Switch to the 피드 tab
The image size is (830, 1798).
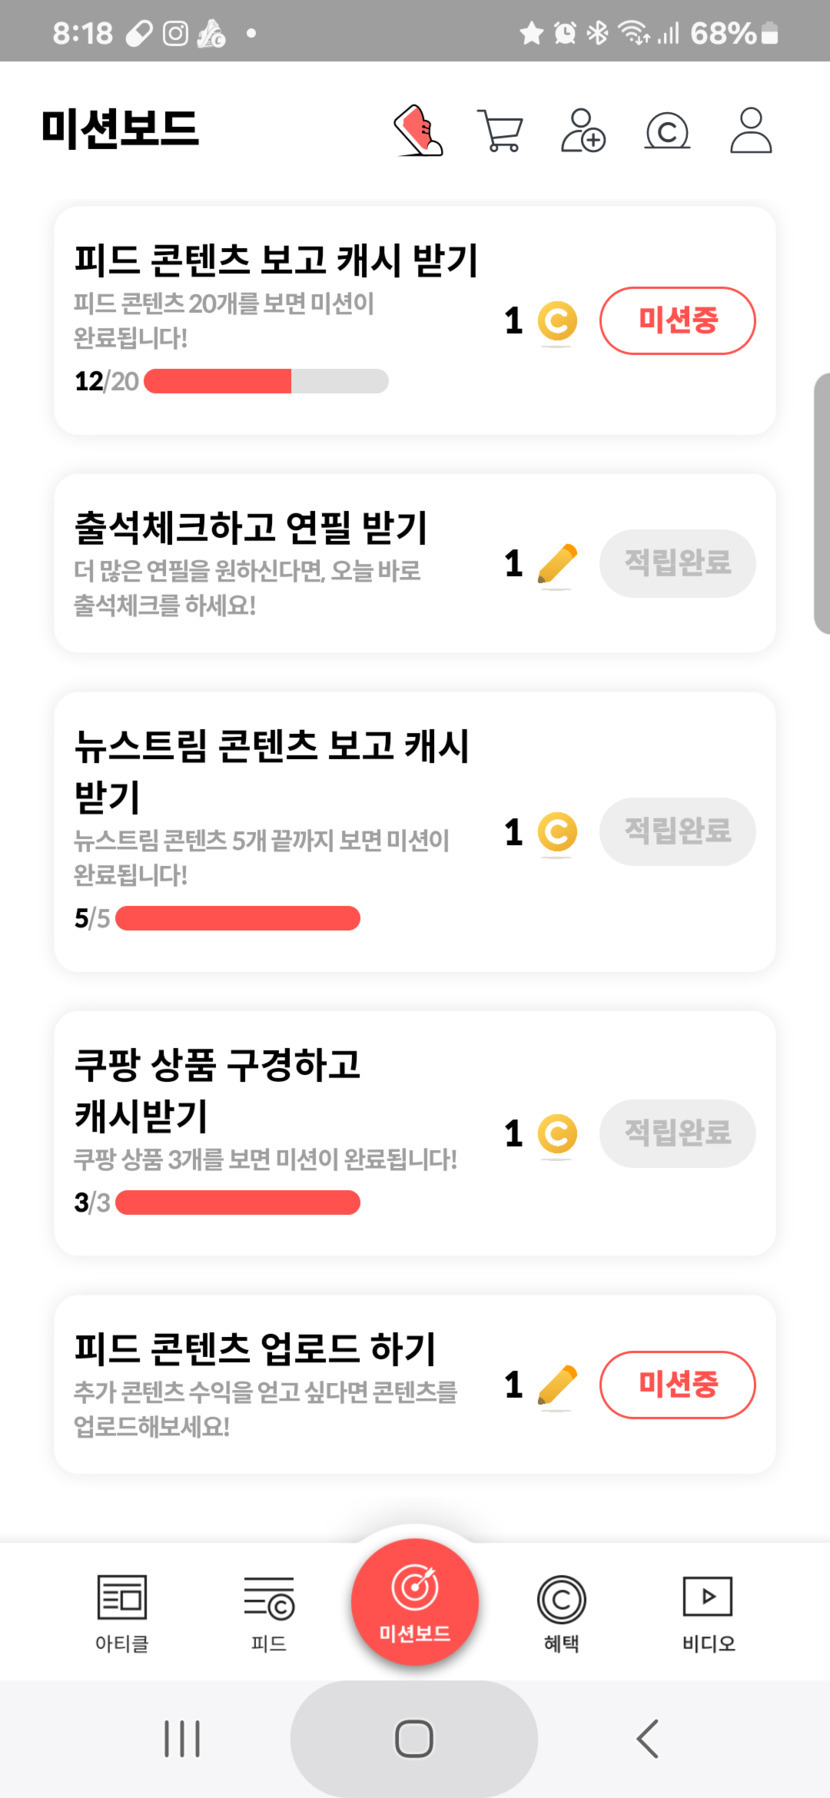point(269,1612)
